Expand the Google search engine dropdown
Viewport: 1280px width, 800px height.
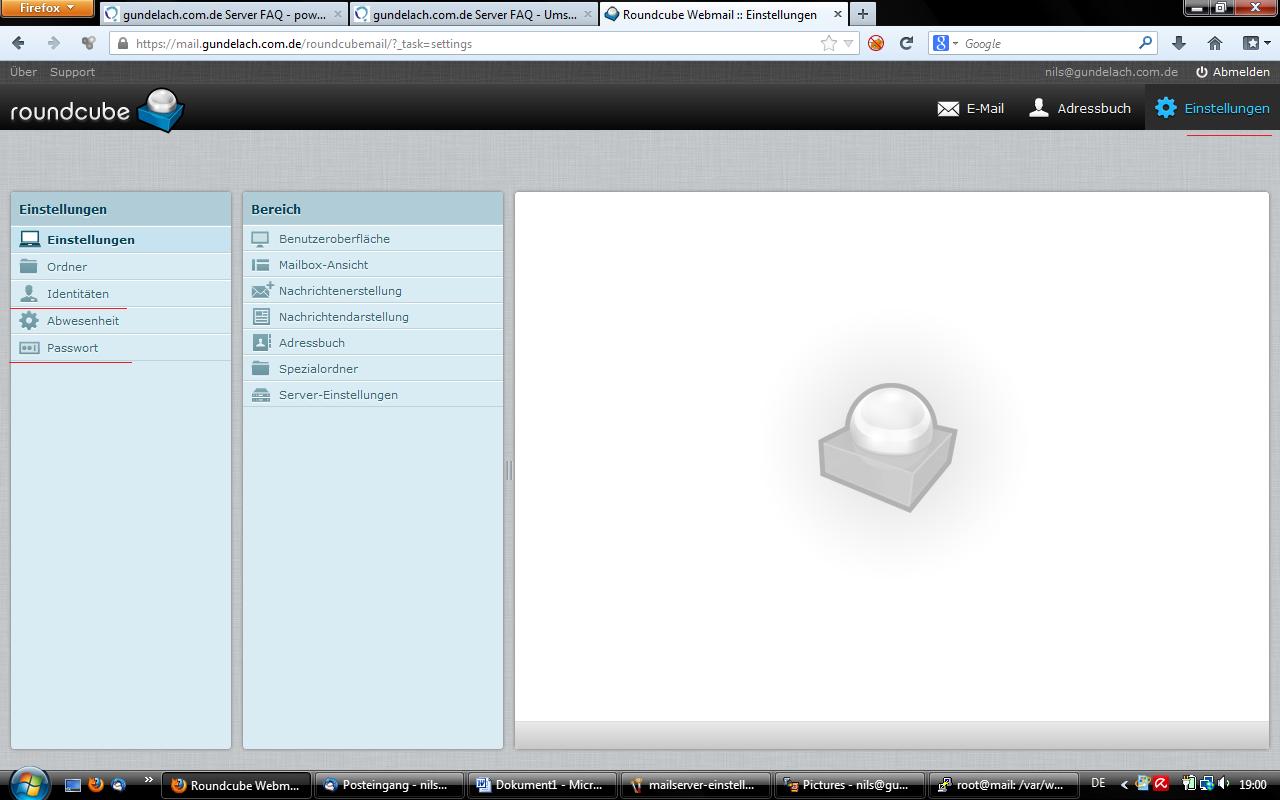click(x=945, y=44)
